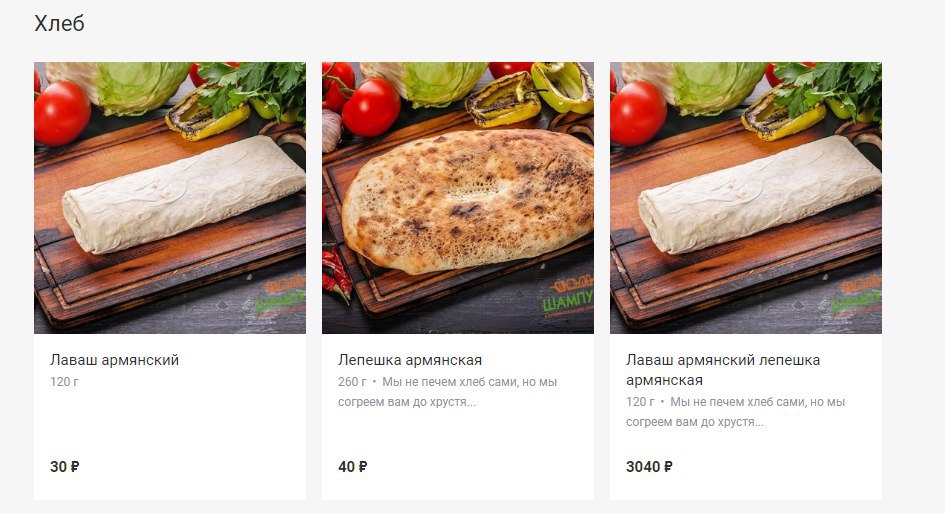Click the 120 г weight in the 3040 ₽ card

640,402
